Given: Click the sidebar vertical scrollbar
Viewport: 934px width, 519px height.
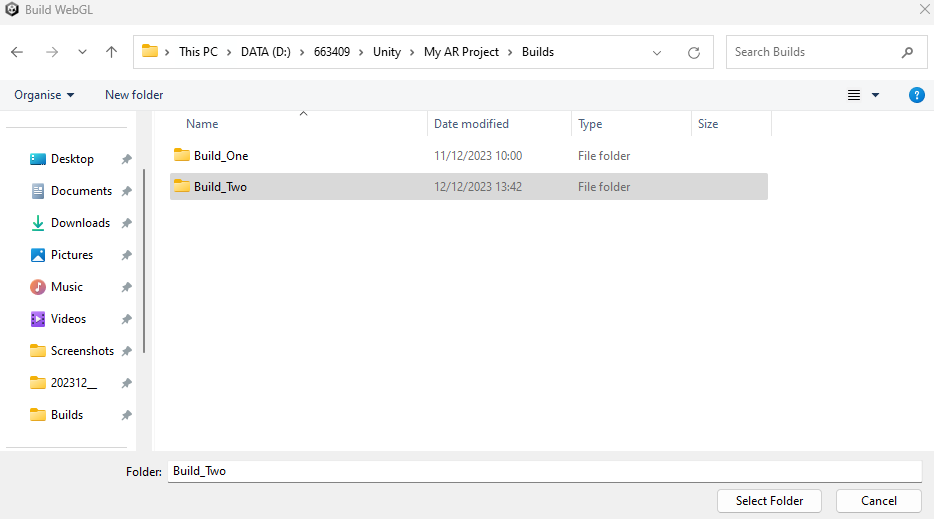Looking at the screenshot, I should 145,260.
